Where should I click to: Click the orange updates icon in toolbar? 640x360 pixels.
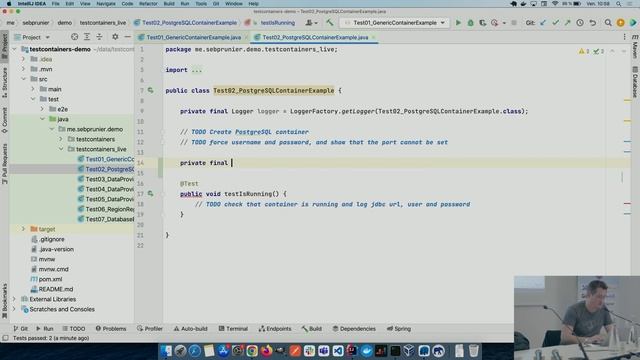pos(620,23)
